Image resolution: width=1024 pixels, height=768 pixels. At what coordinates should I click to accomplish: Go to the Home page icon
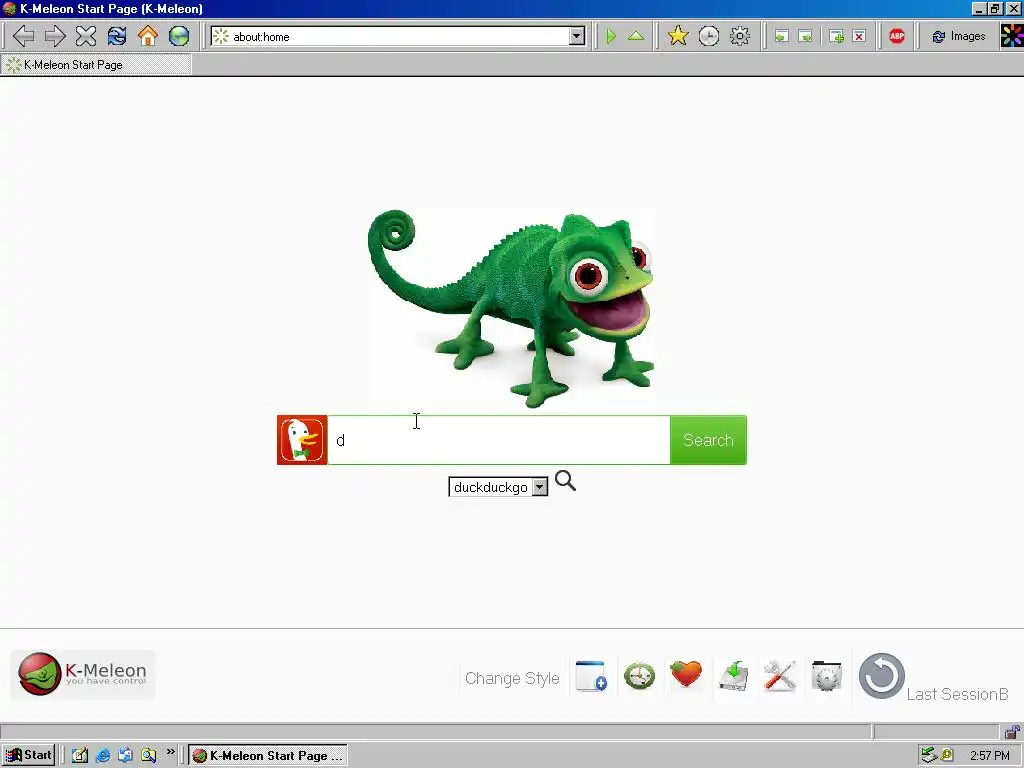148,36
